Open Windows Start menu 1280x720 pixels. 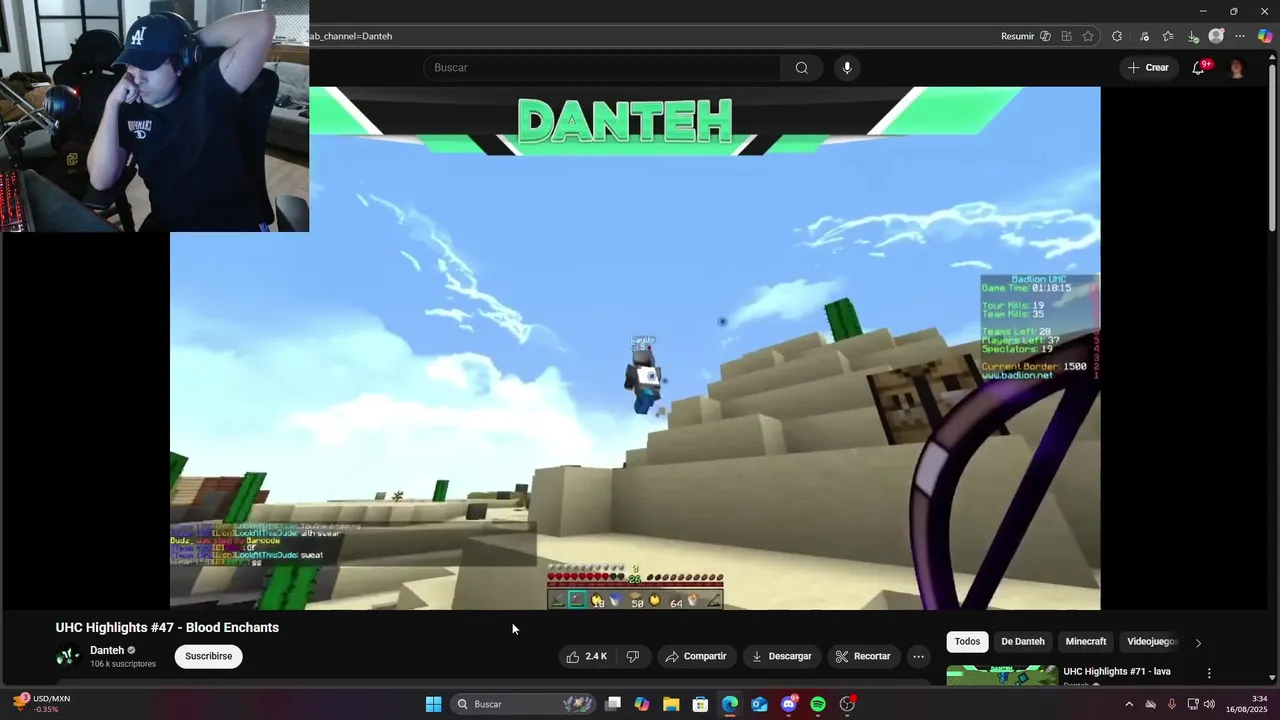433,704
